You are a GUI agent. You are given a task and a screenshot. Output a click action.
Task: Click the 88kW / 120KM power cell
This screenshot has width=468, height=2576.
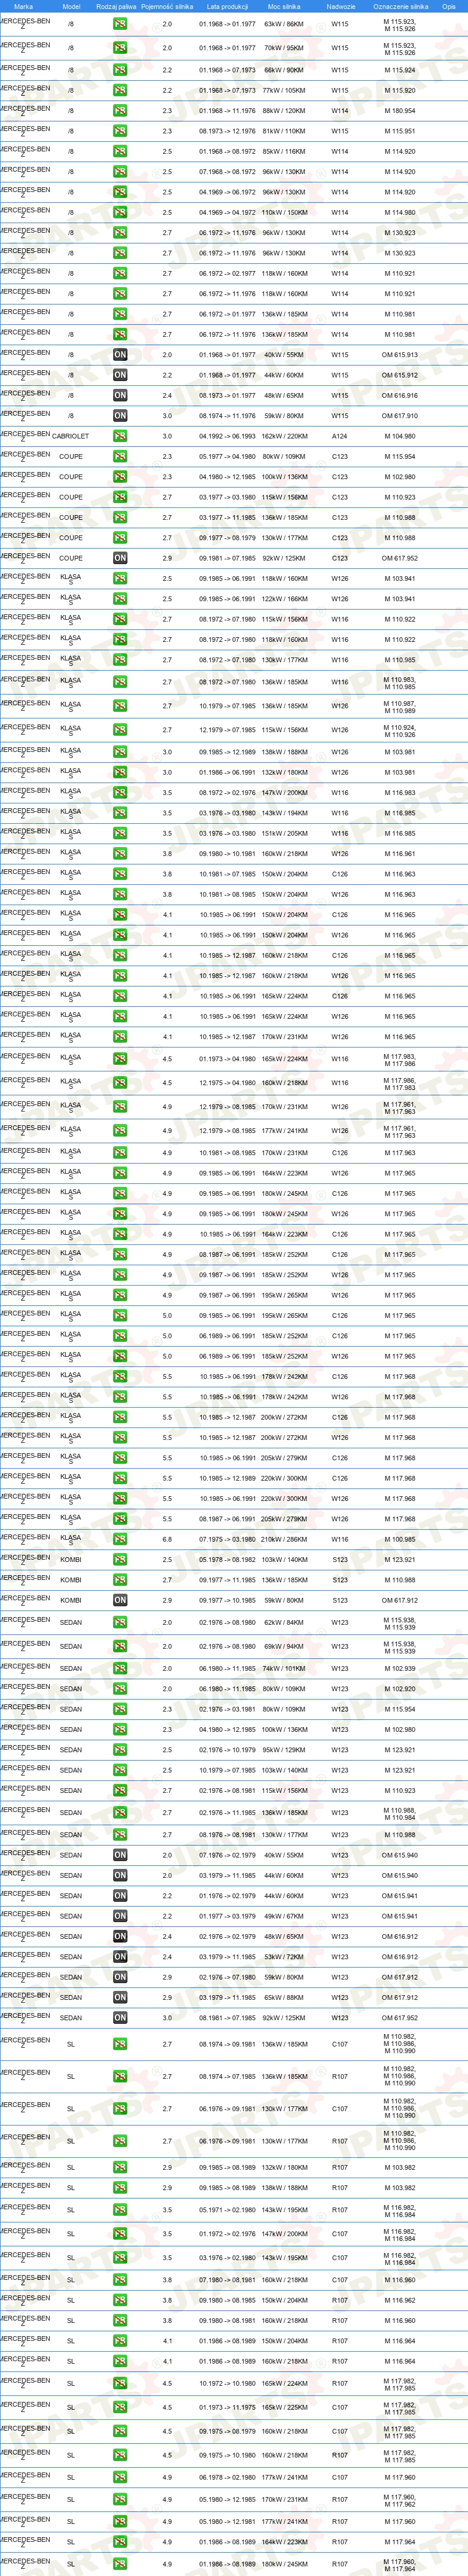(x=284, y=111)
